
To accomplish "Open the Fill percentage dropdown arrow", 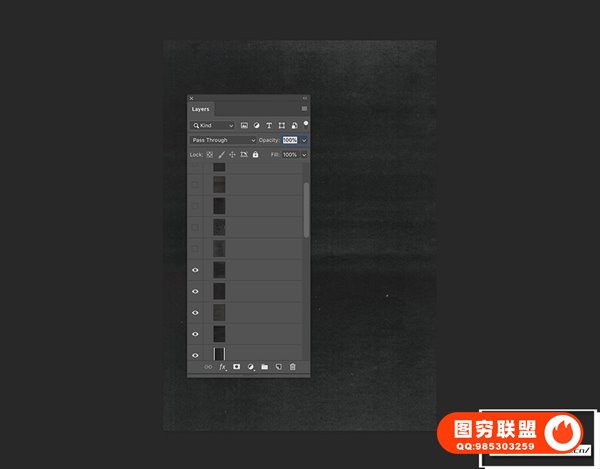I will (304, 155).
